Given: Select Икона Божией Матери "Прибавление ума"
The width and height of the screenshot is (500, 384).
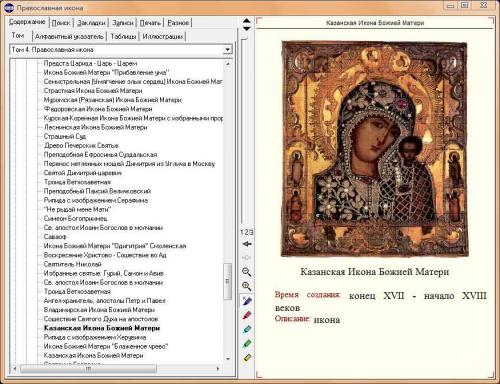Looking at the screenshot, I should coord(106,72).
